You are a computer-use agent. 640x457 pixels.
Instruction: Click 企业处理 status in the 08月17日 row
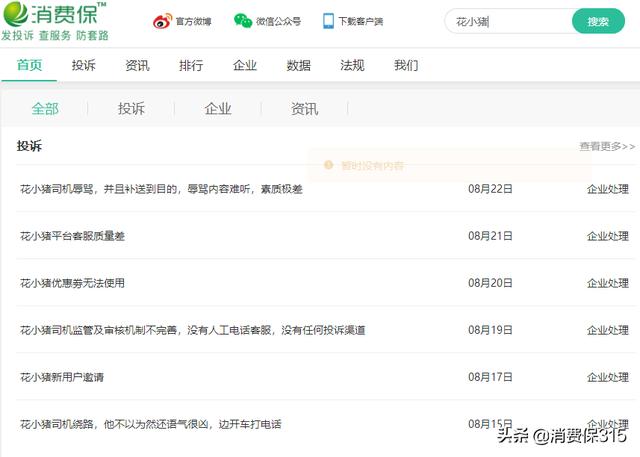(x=608, y=377)
